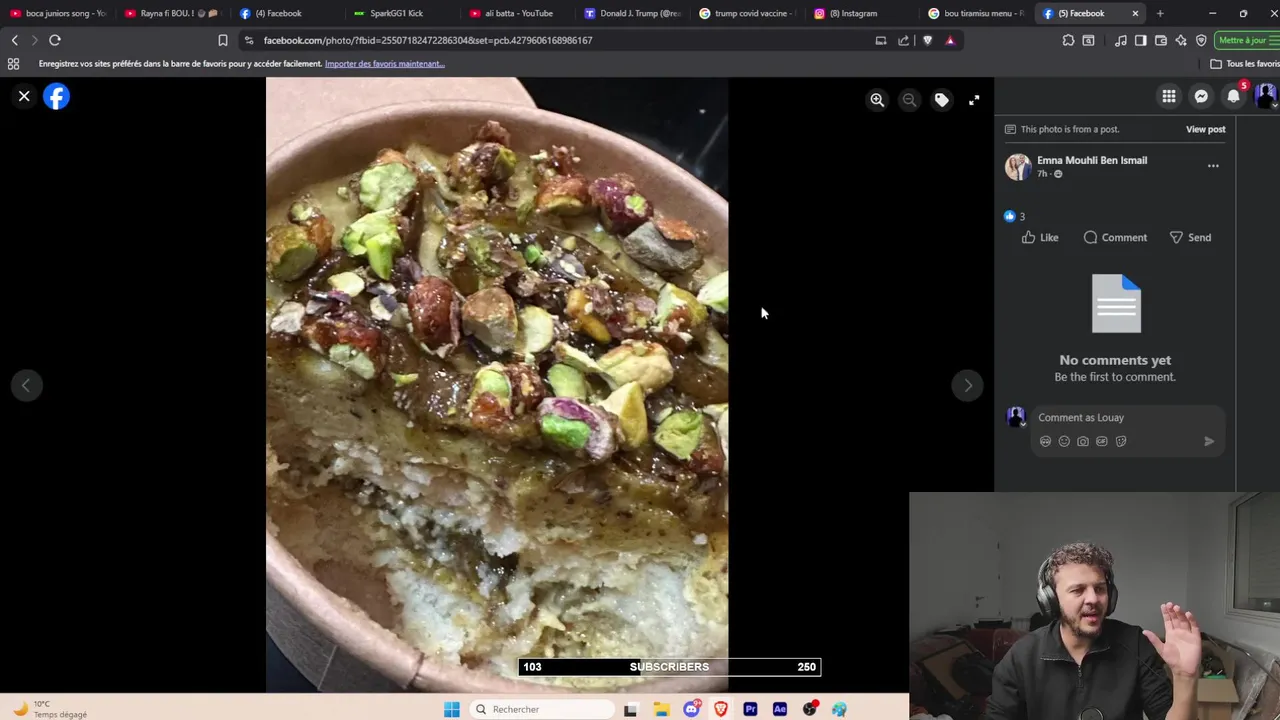Add a sticker to the comment
This screenshot has width=1280, height=720.
pos(1121,441)
